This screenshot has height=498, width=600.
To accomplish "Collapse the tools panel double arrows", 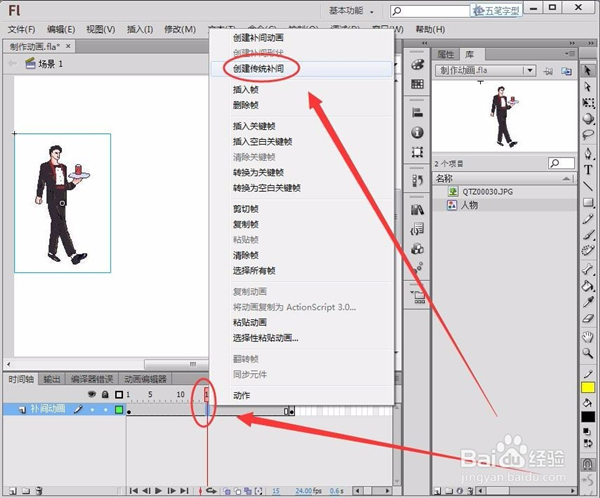I will [592, 43].
